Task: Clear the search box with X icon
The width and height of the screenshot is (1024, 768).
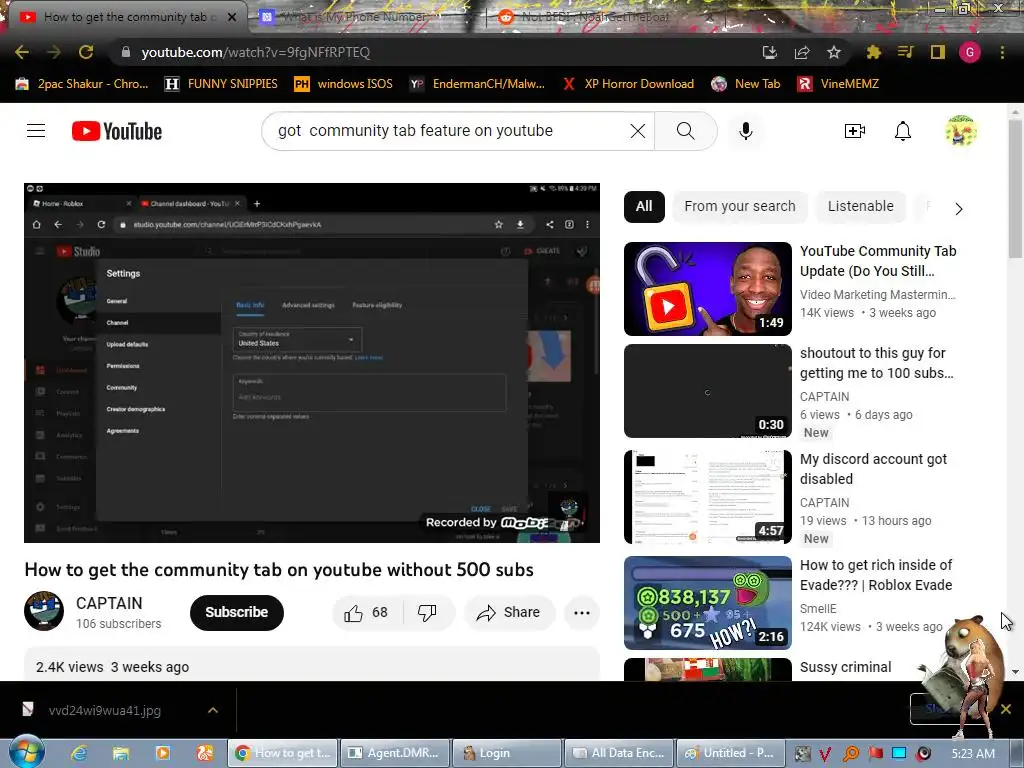Action: click(637, 131)
